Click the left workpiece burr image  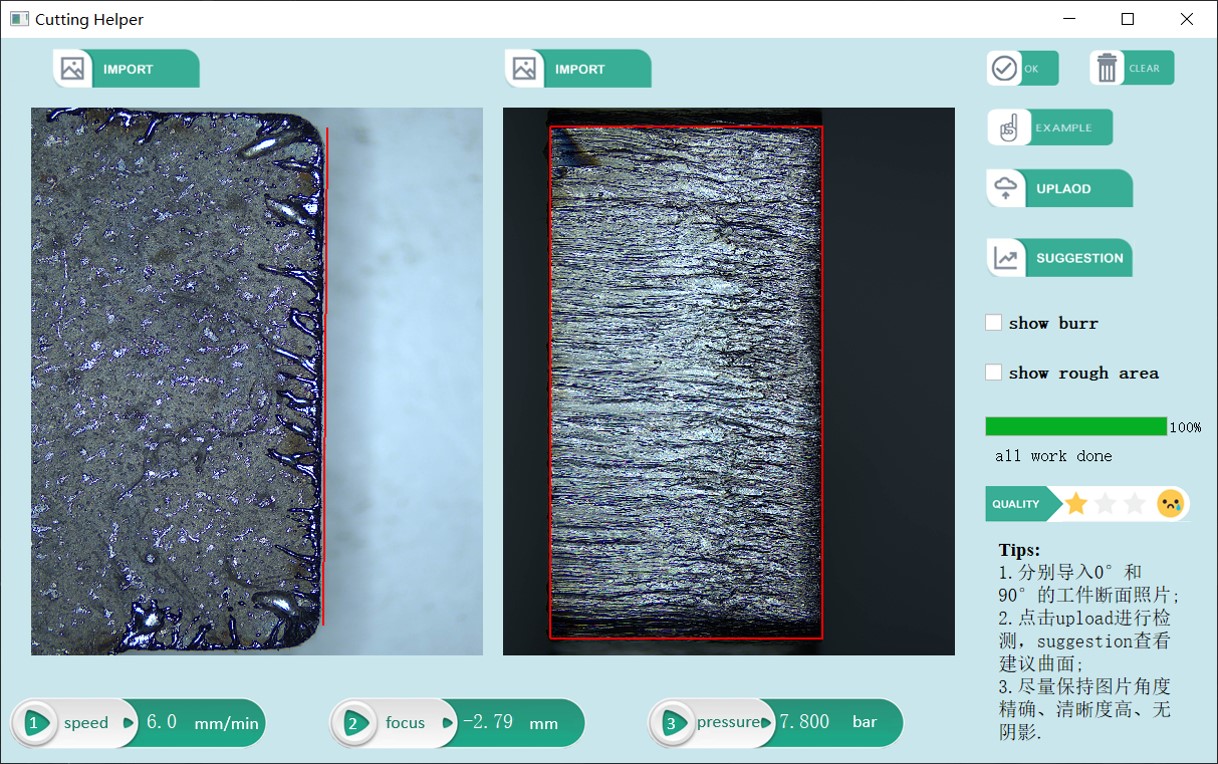pos(256,381)
